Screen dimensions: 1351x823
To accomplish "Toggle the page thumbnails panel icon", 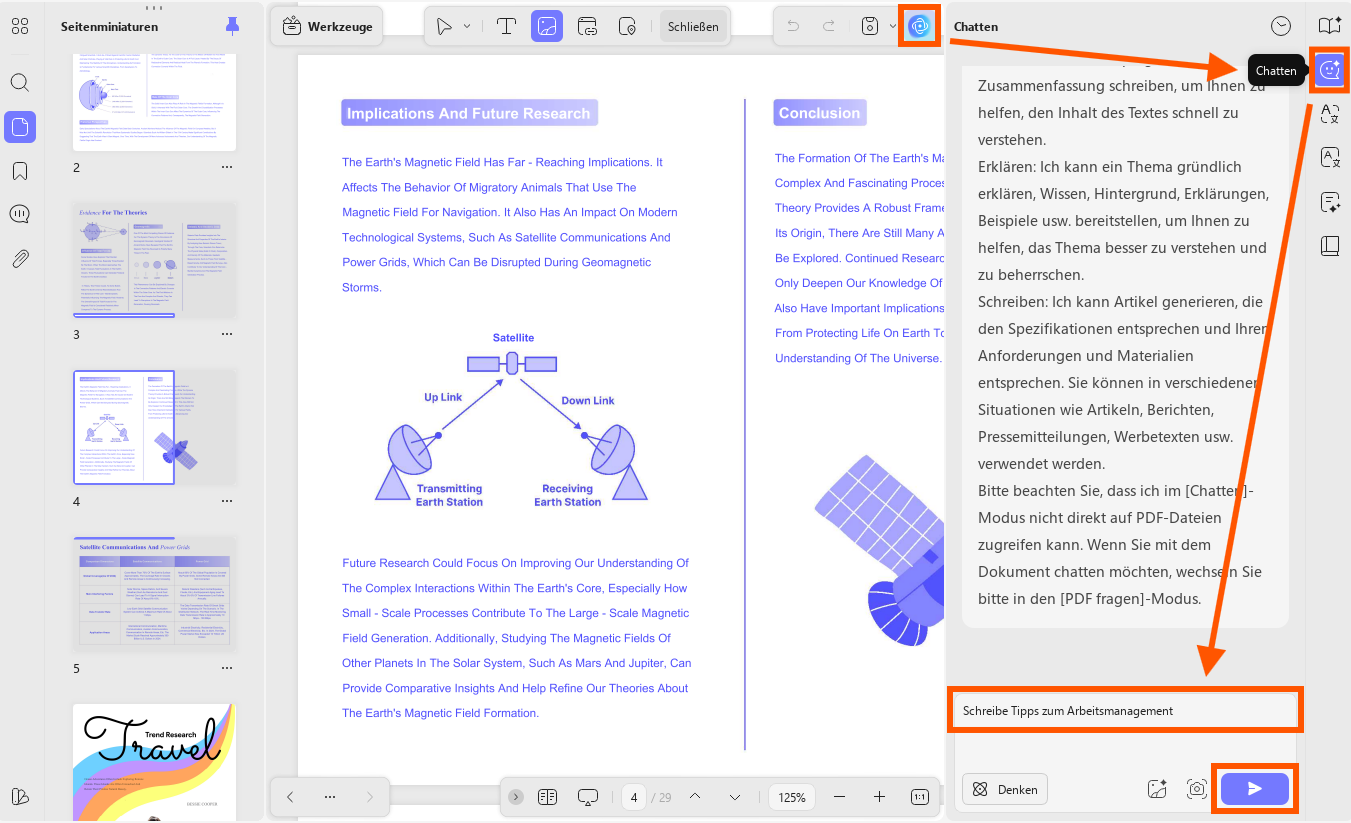I will 20,127.
